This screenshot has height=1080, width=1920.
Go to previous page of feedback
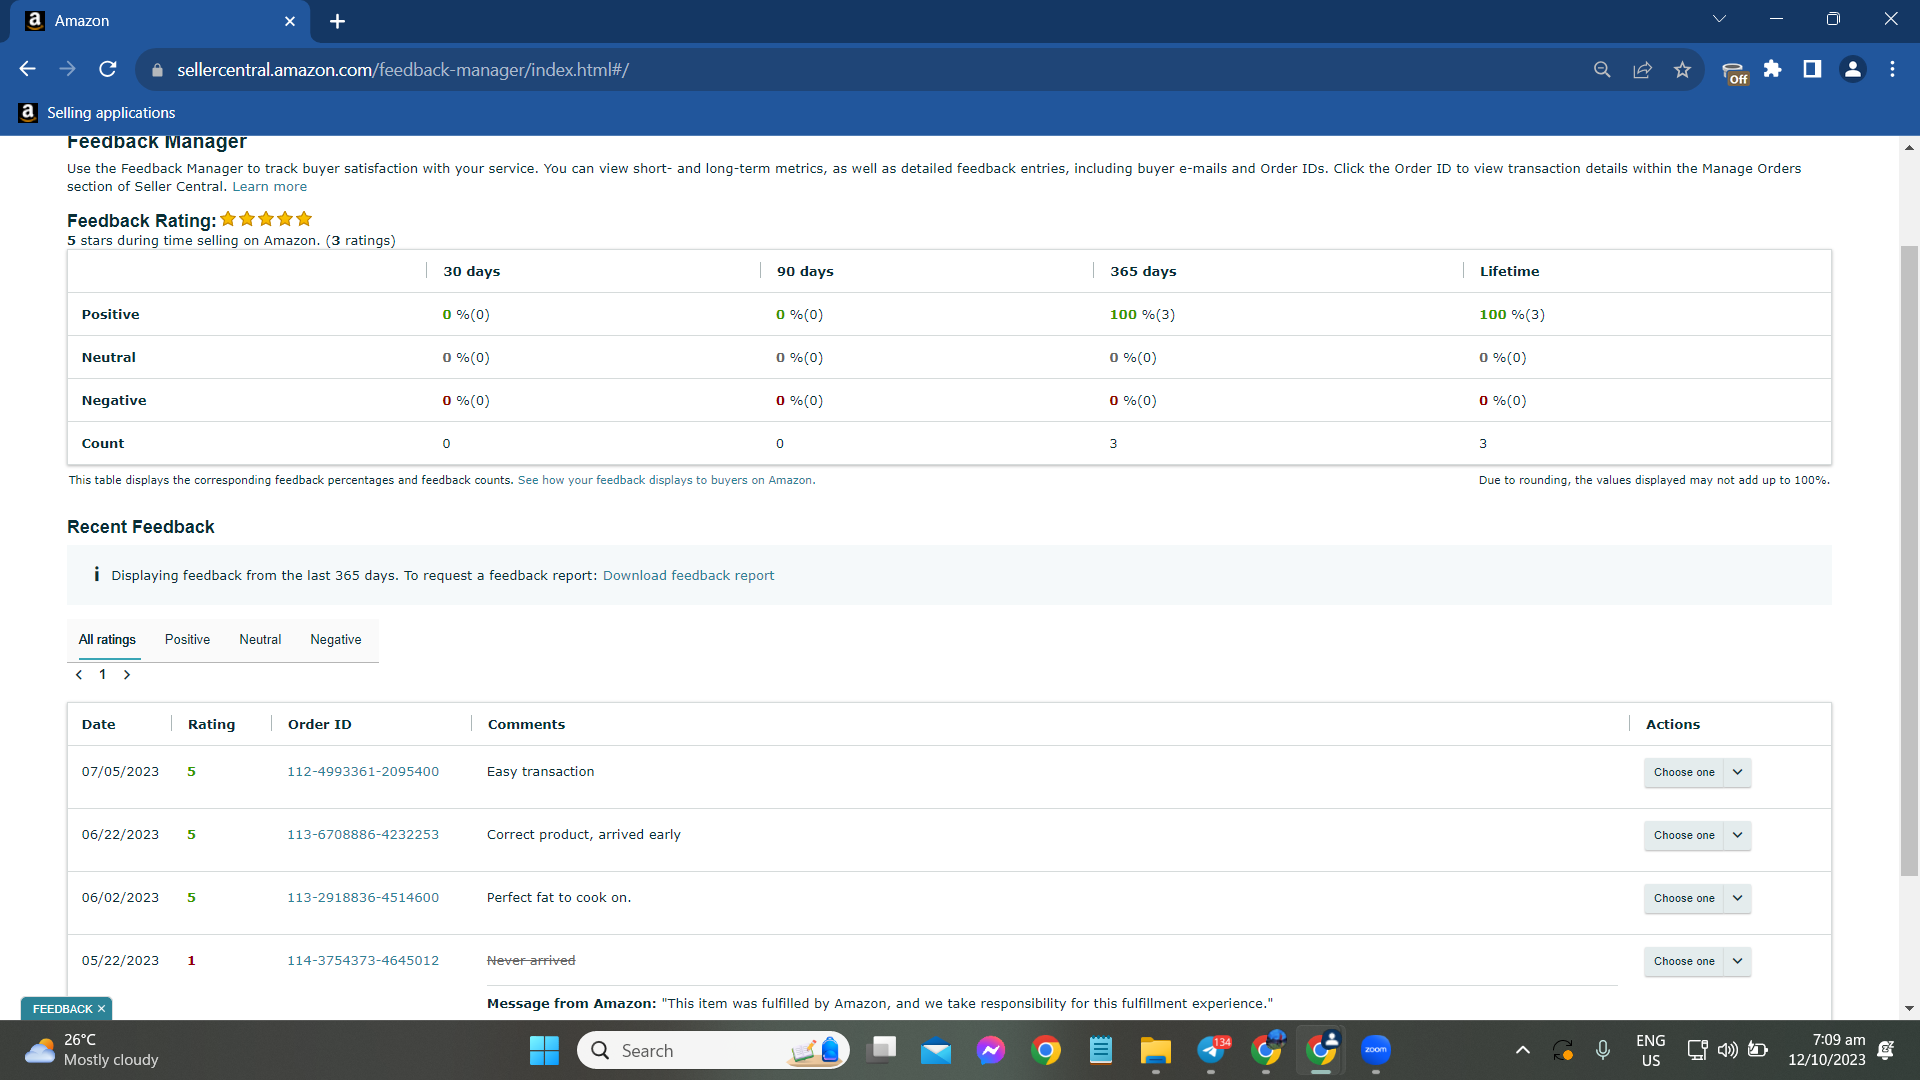pyautogui.click(x=79, y=675)
